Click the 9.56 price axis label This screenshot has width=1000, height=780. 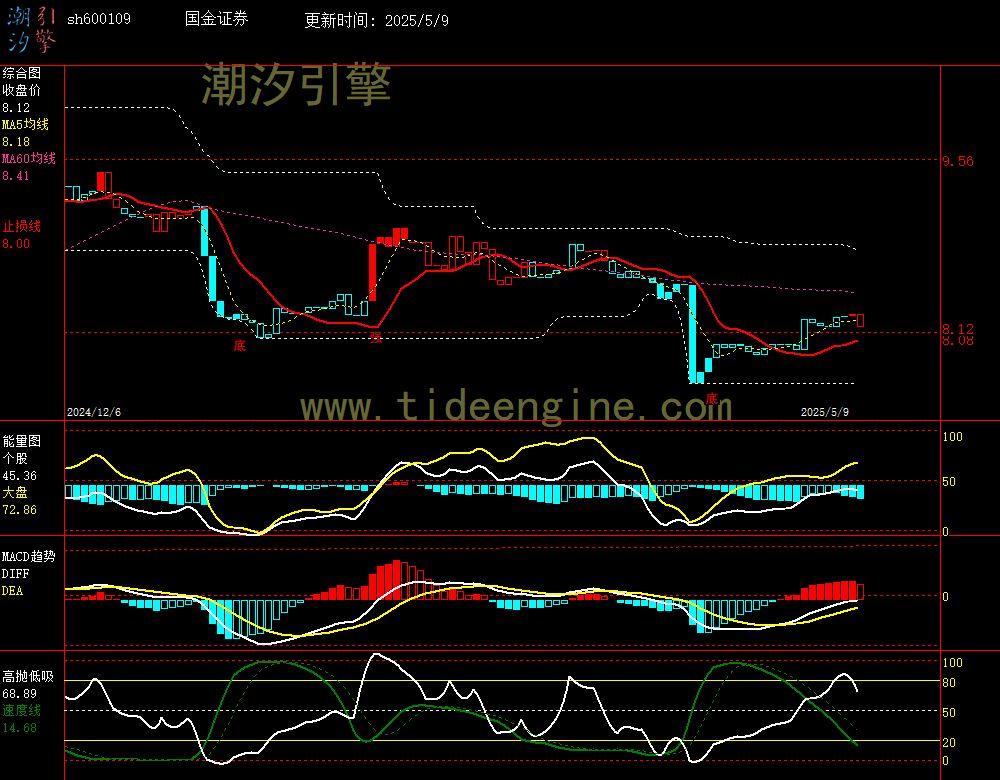click(x=958, y=161)
